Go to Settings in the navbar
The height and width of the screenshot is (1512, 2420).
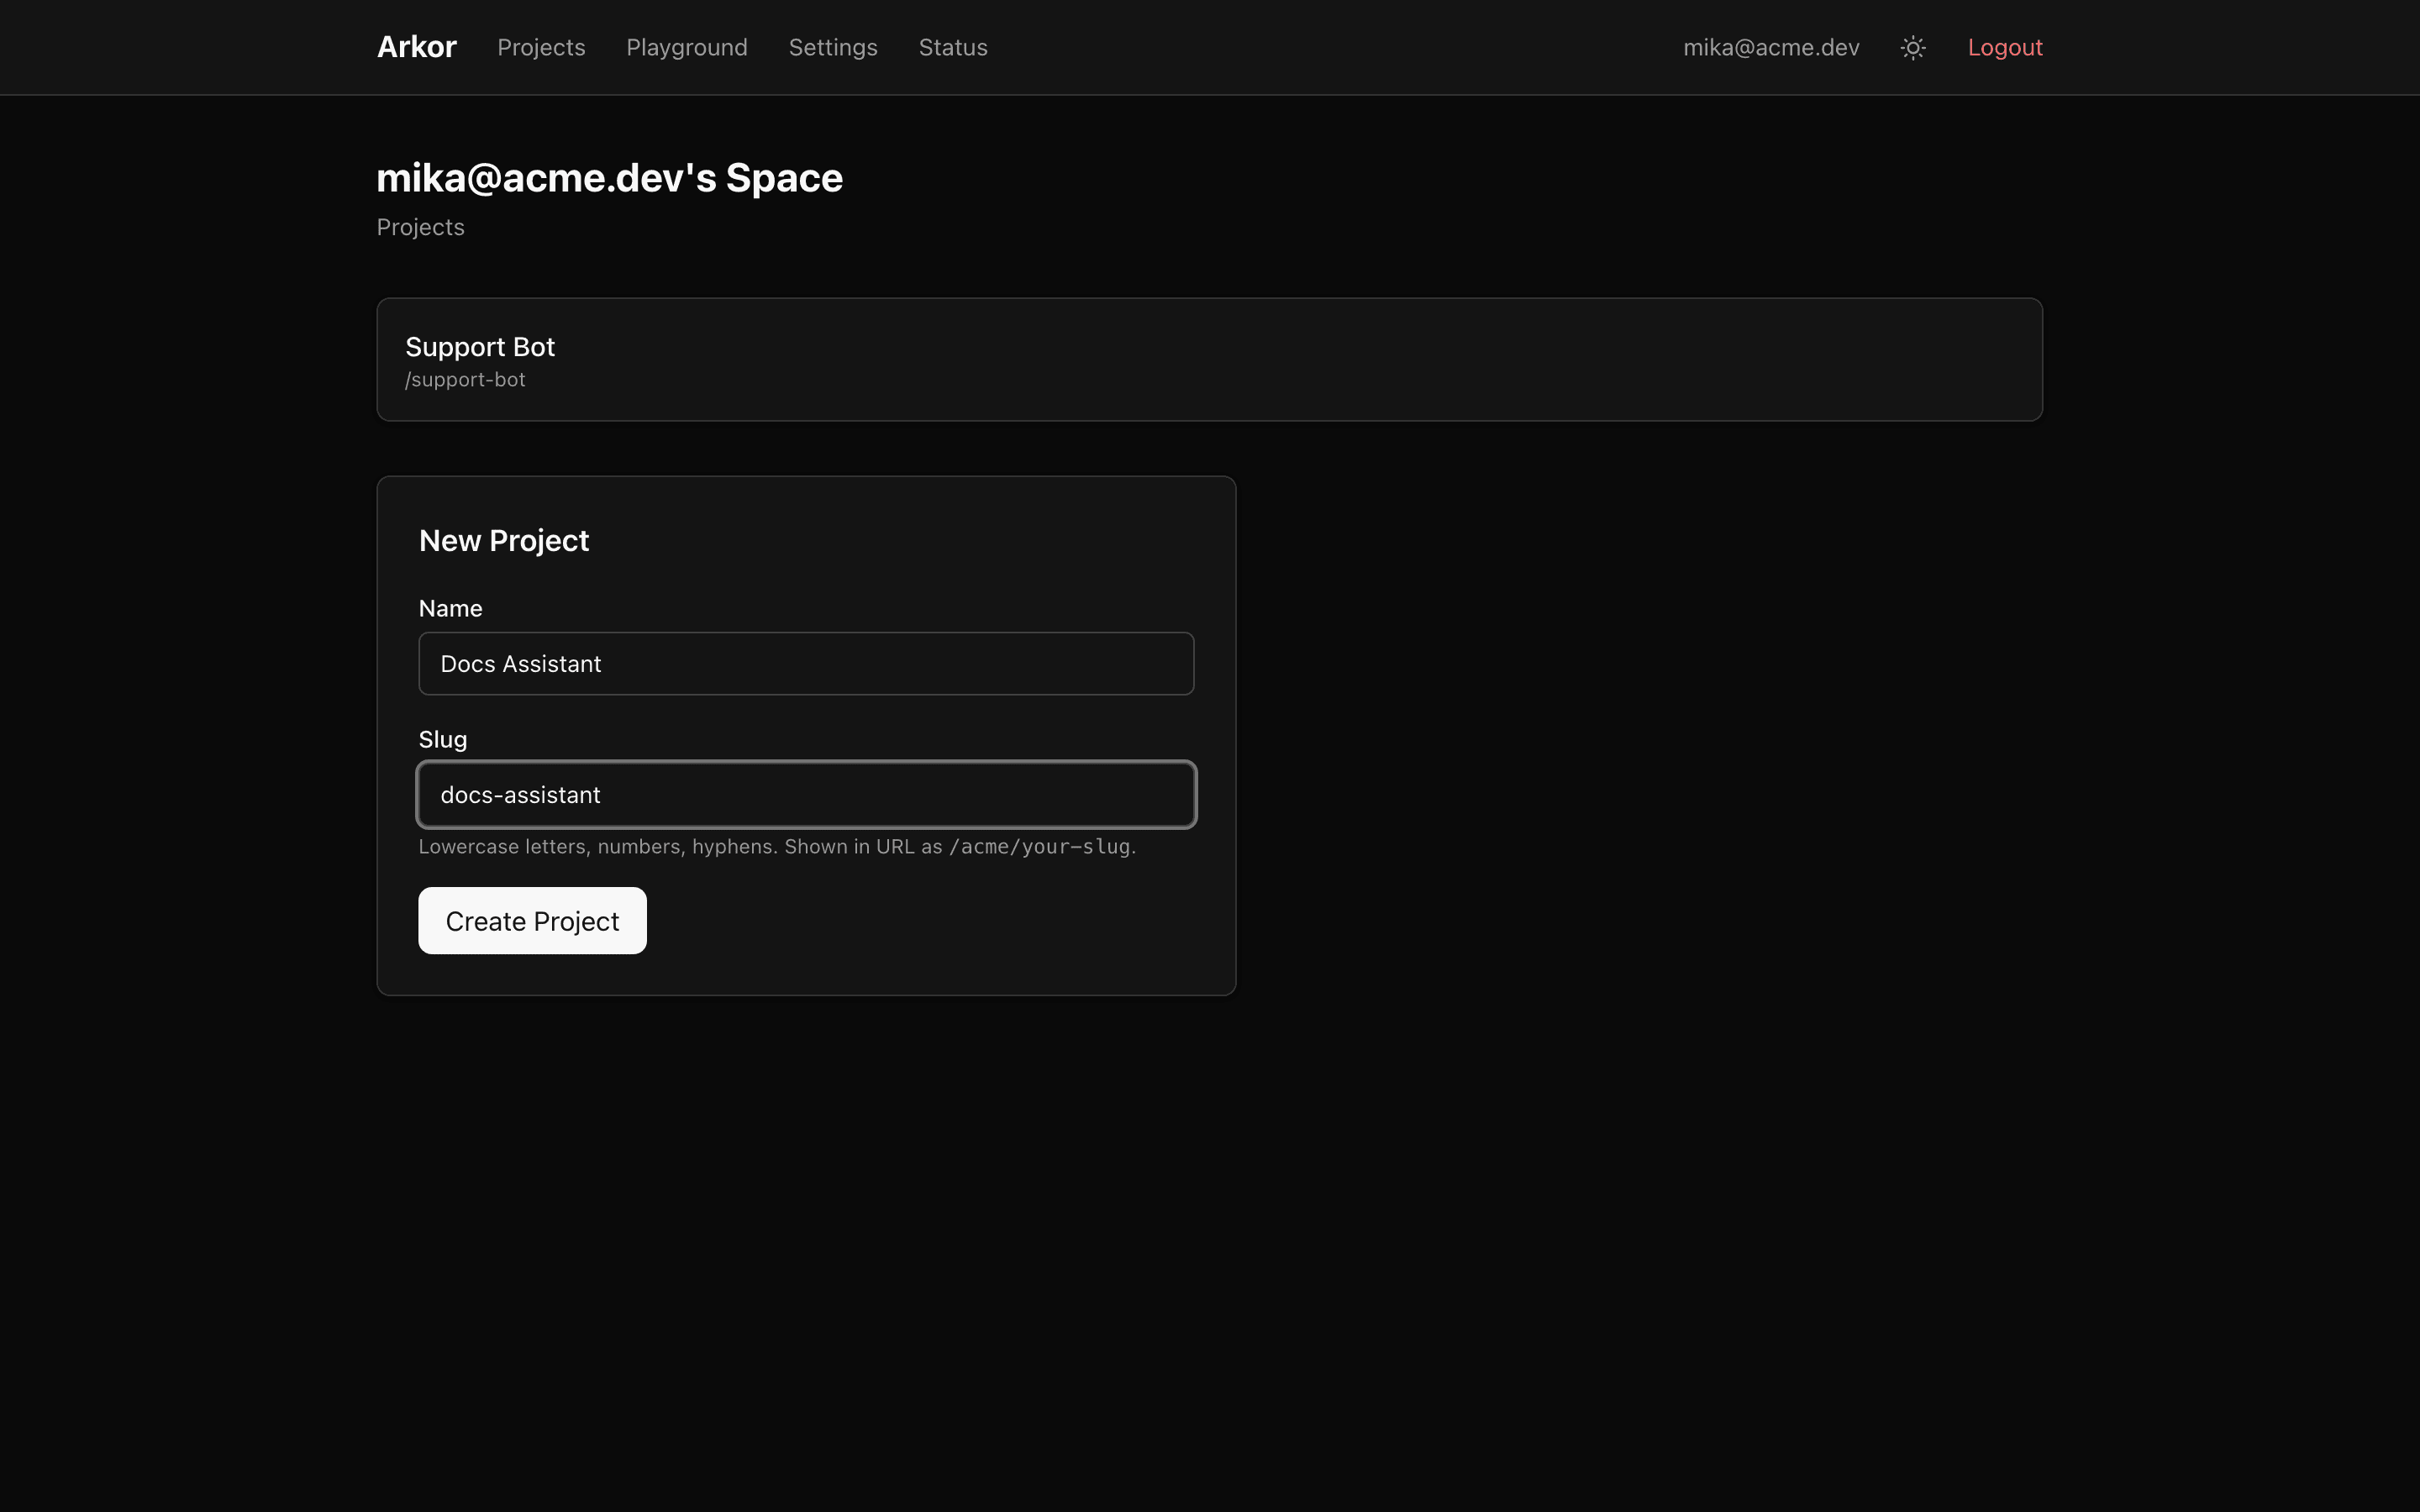pyautogui.click(x=832, y=47)
